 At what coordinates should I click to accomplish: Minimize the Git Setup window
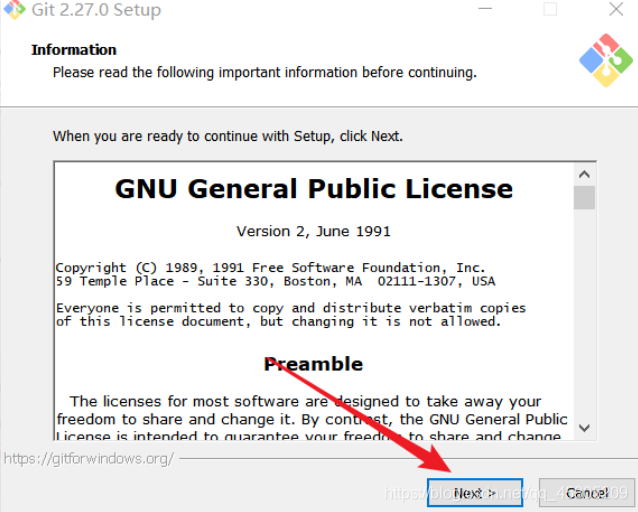tap(485, 9)
